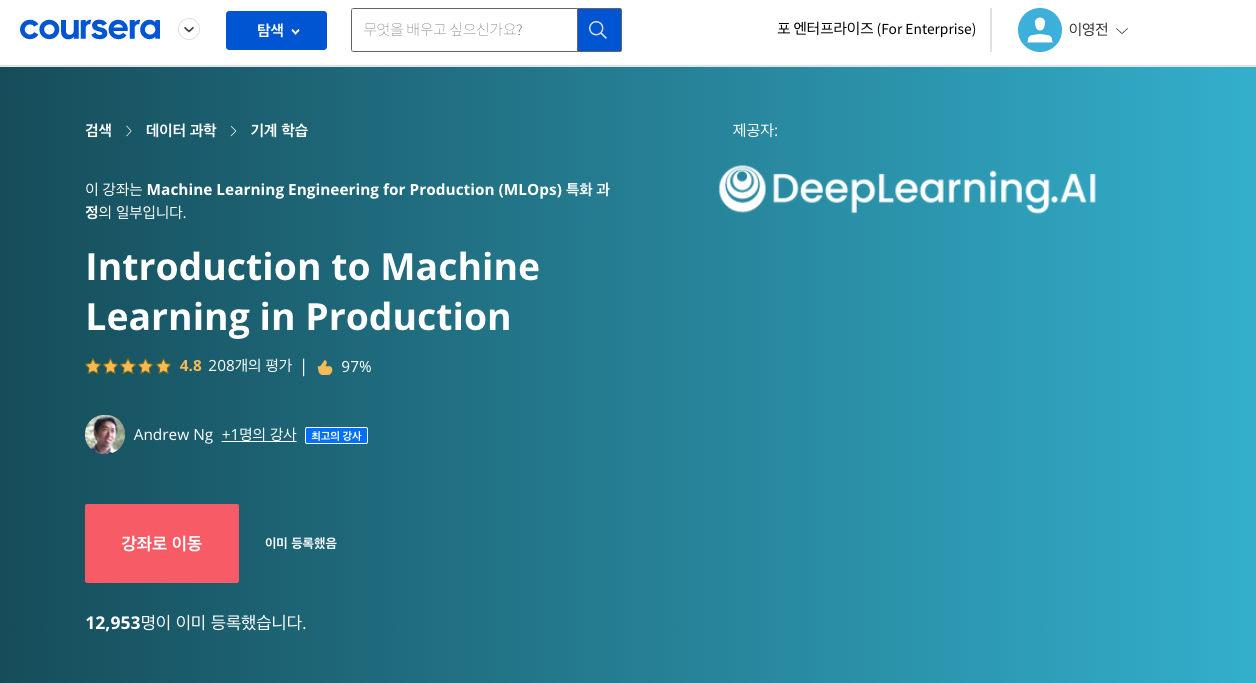
Task: Click the 강좌로 이동 button
Action: tap(162, 543)
